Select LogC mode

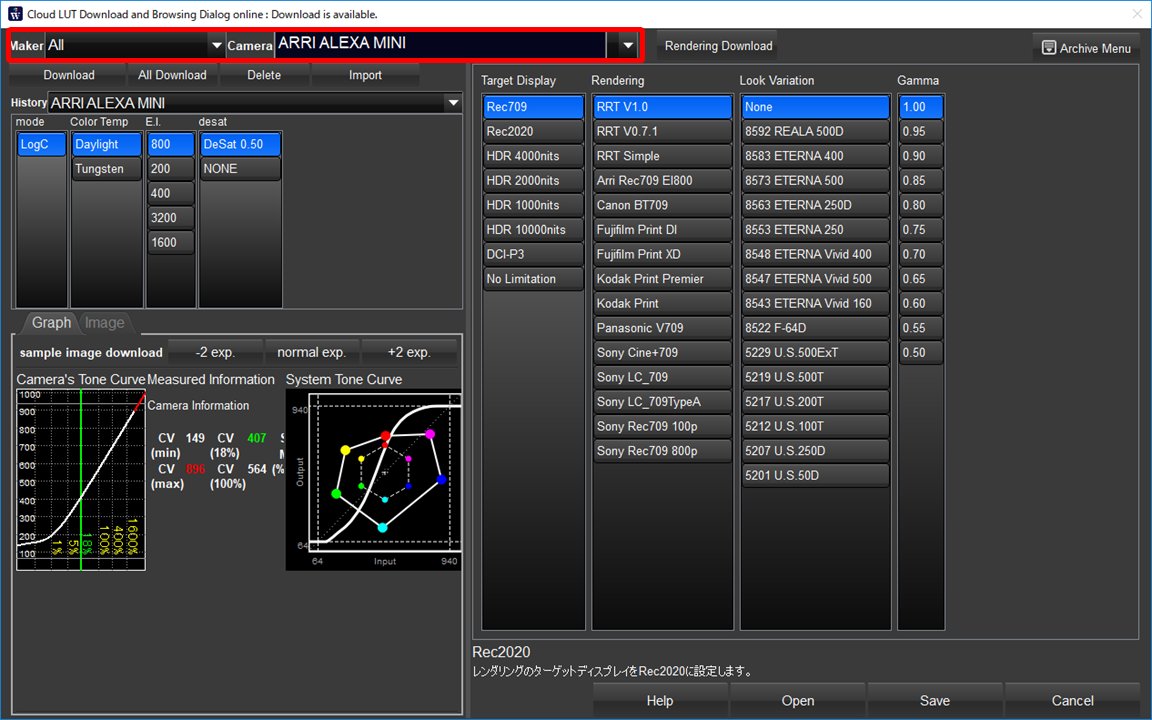(x=41, y=144)
